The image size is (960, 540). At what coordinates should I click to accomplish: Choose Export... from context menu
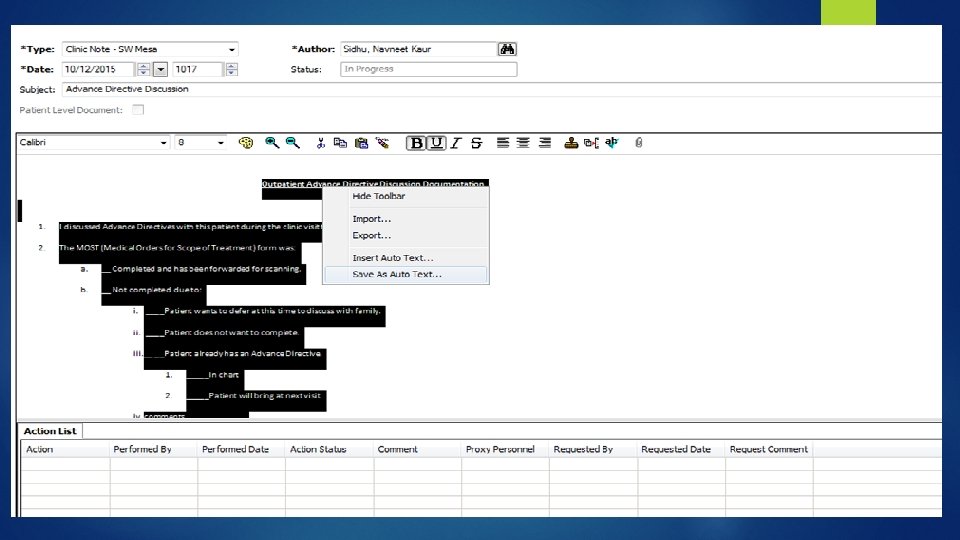pyautogui.click(x=405, y=235)
